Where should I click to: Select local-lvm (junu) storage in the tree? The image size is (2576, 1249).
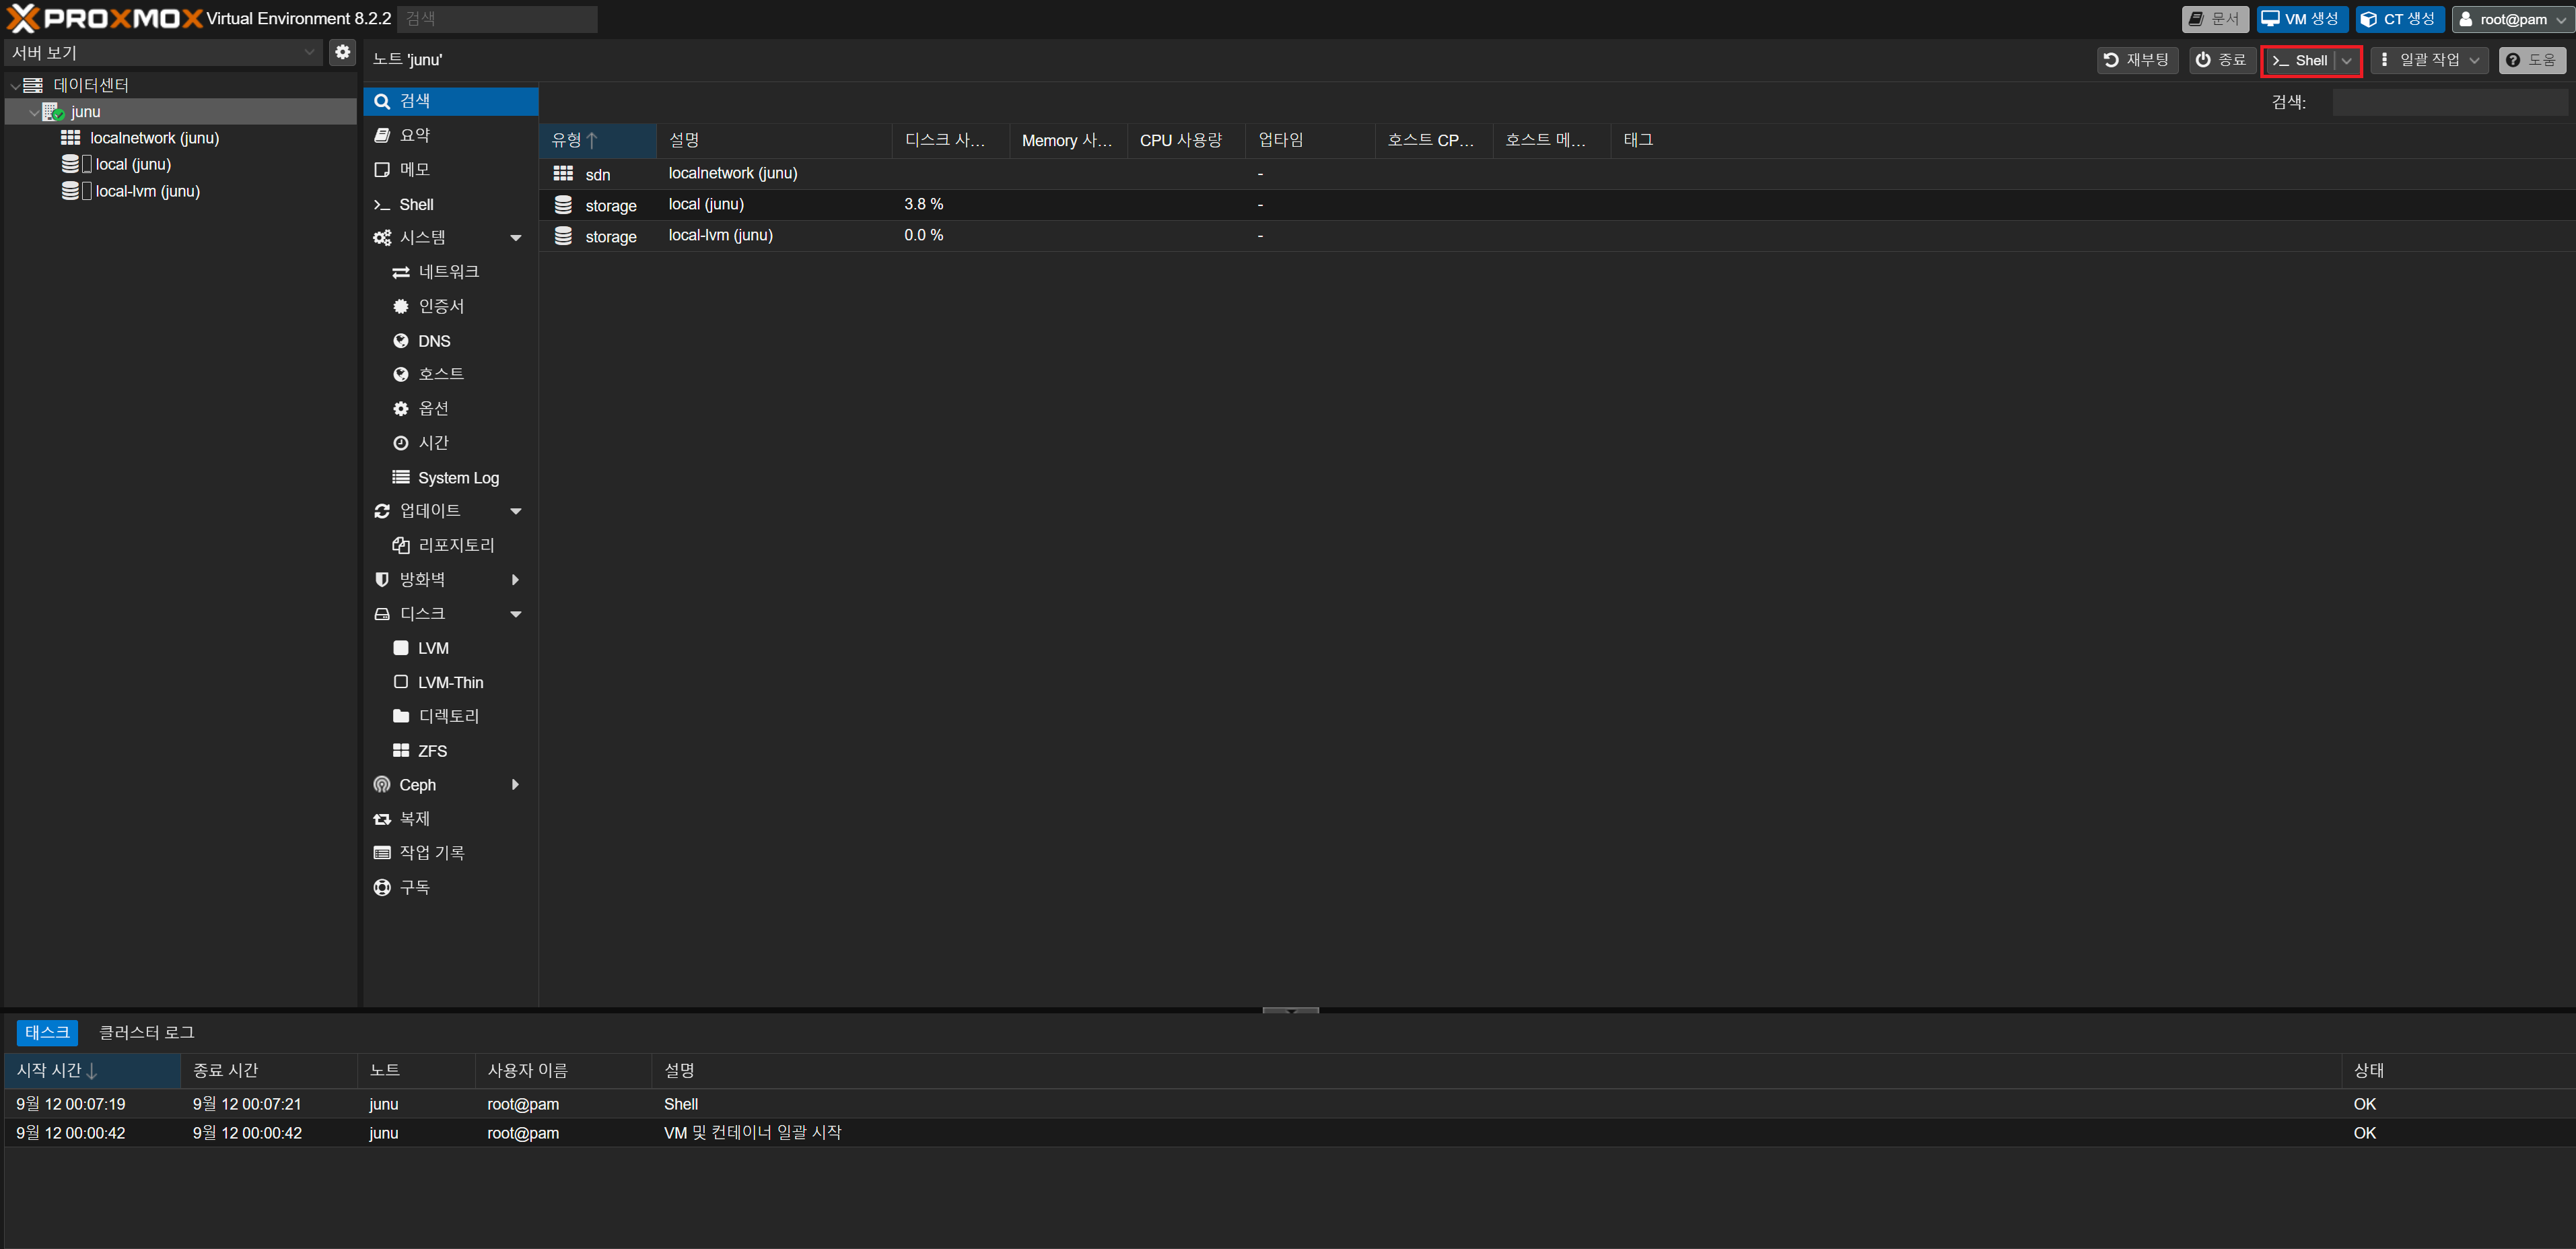[x=147, y=191]
